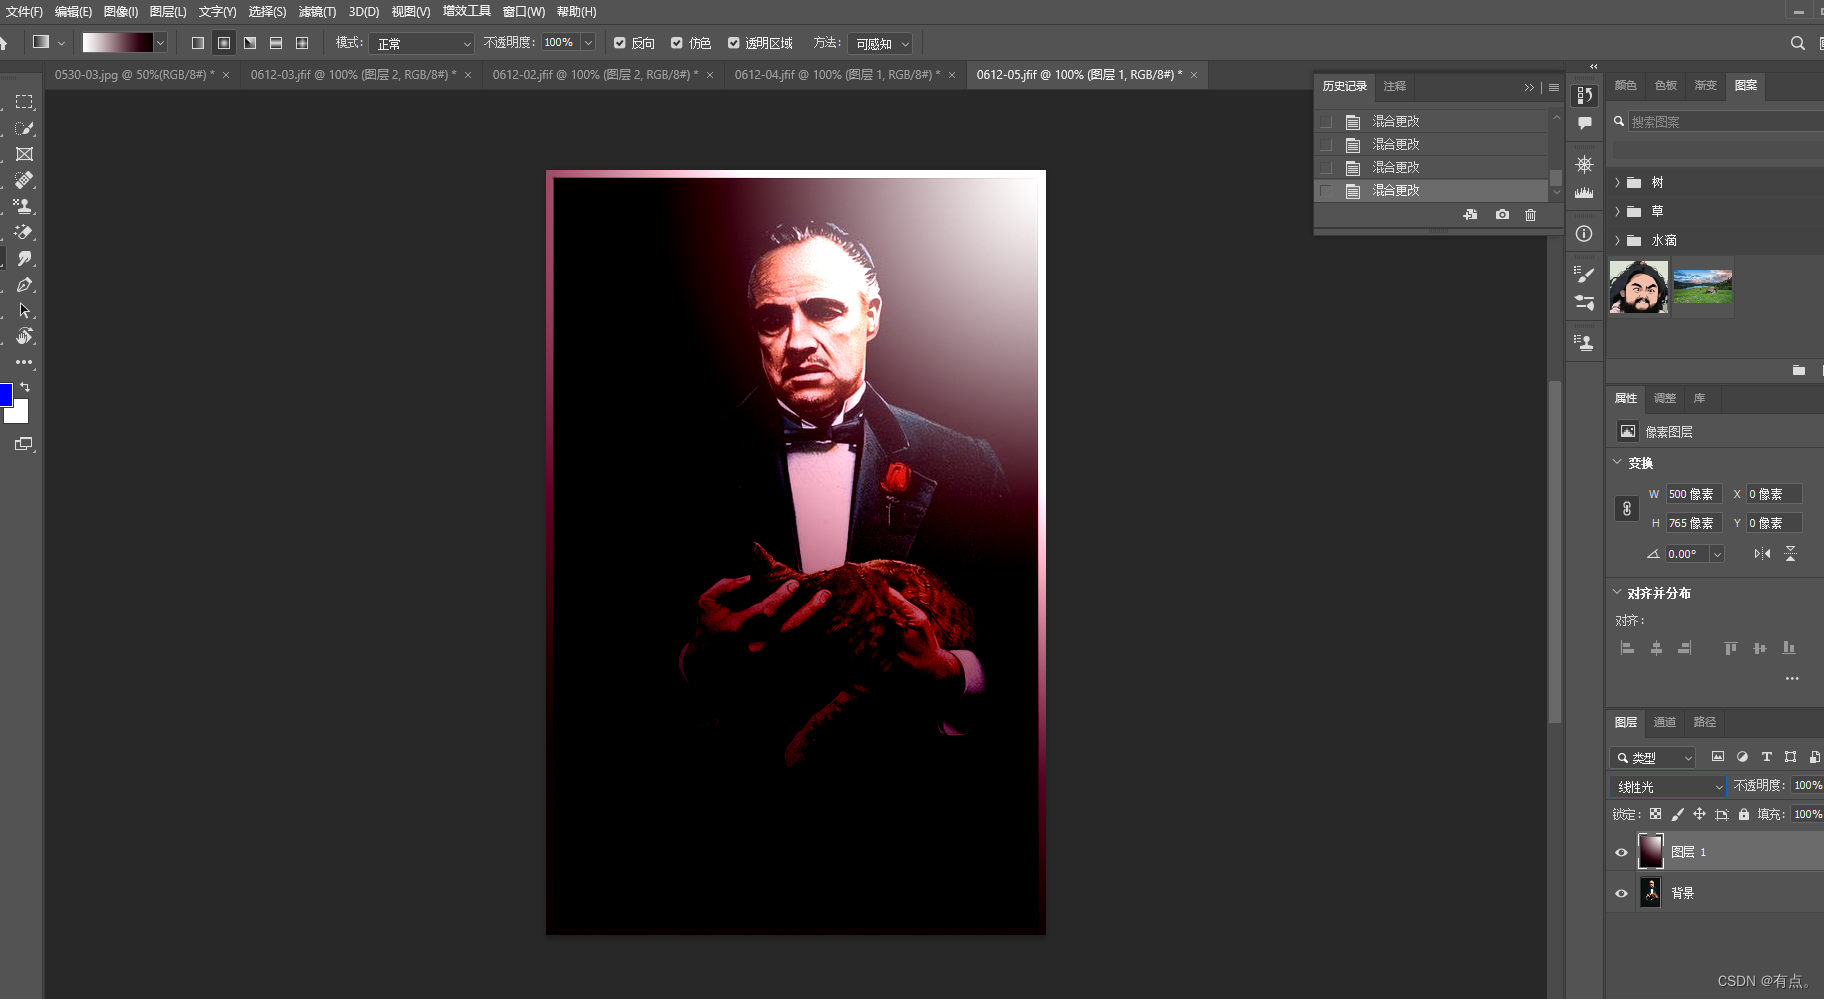This screenshot has width=1824, height=999.
Task: Open the 方法 可感知 dropdown
Action: (880, 44)
